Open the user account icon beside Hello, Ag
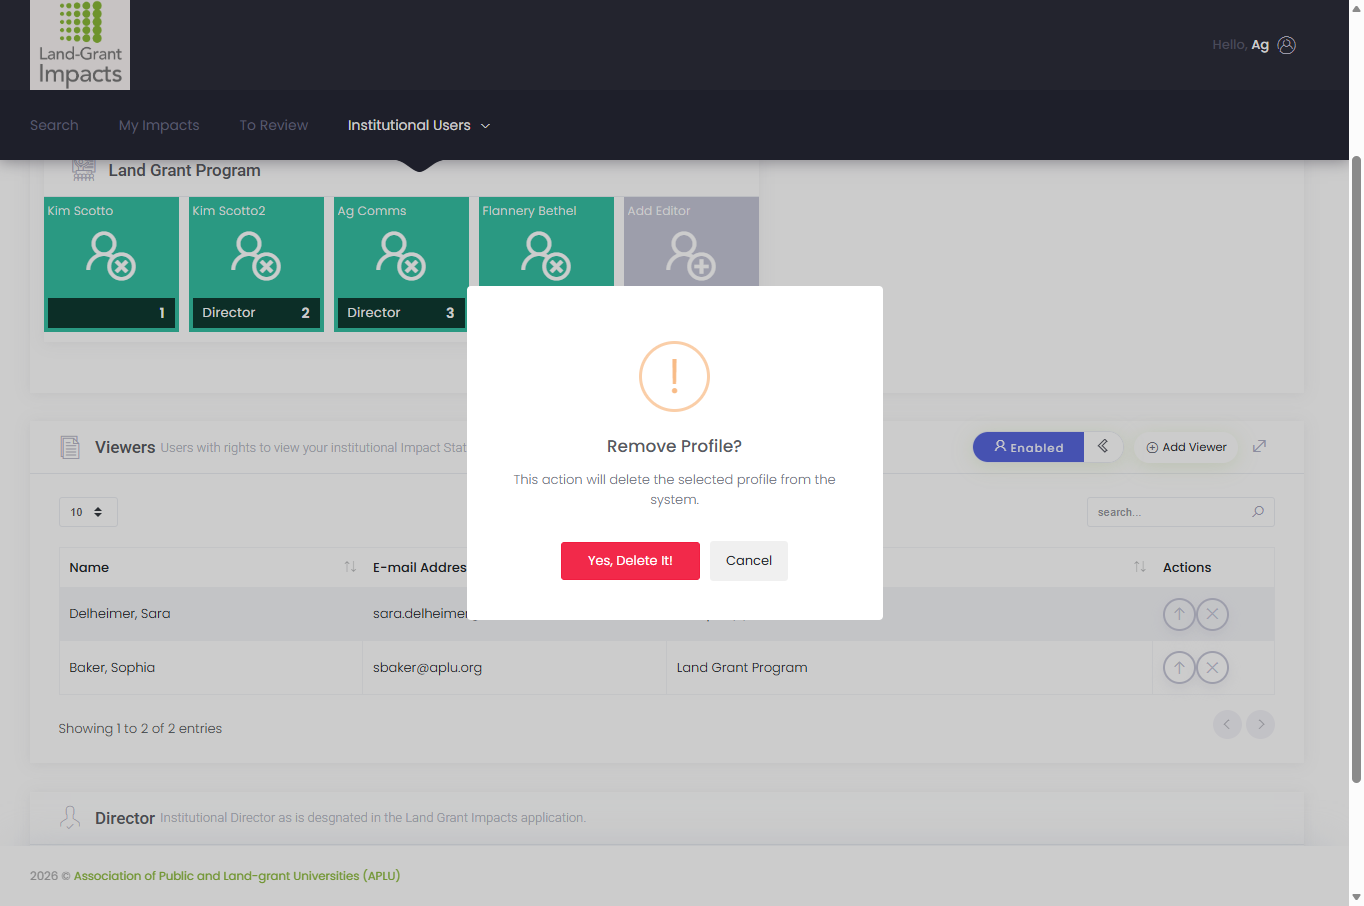 coord(1287,45)
